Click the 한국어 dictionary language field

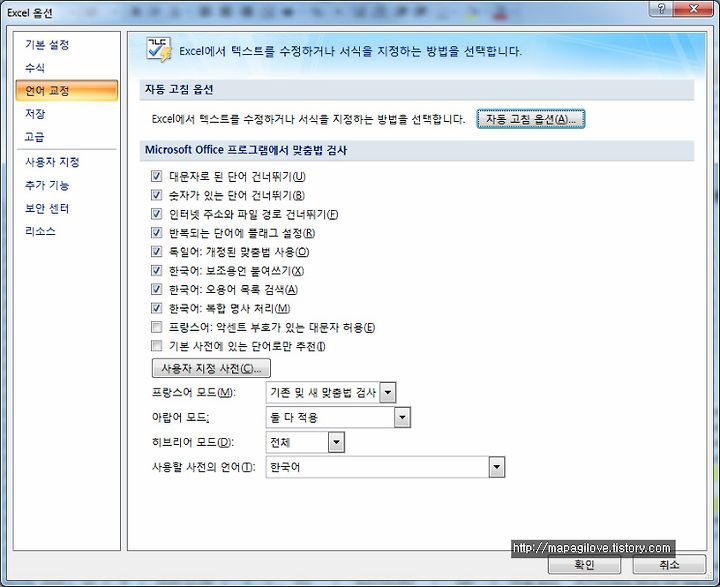385,468
